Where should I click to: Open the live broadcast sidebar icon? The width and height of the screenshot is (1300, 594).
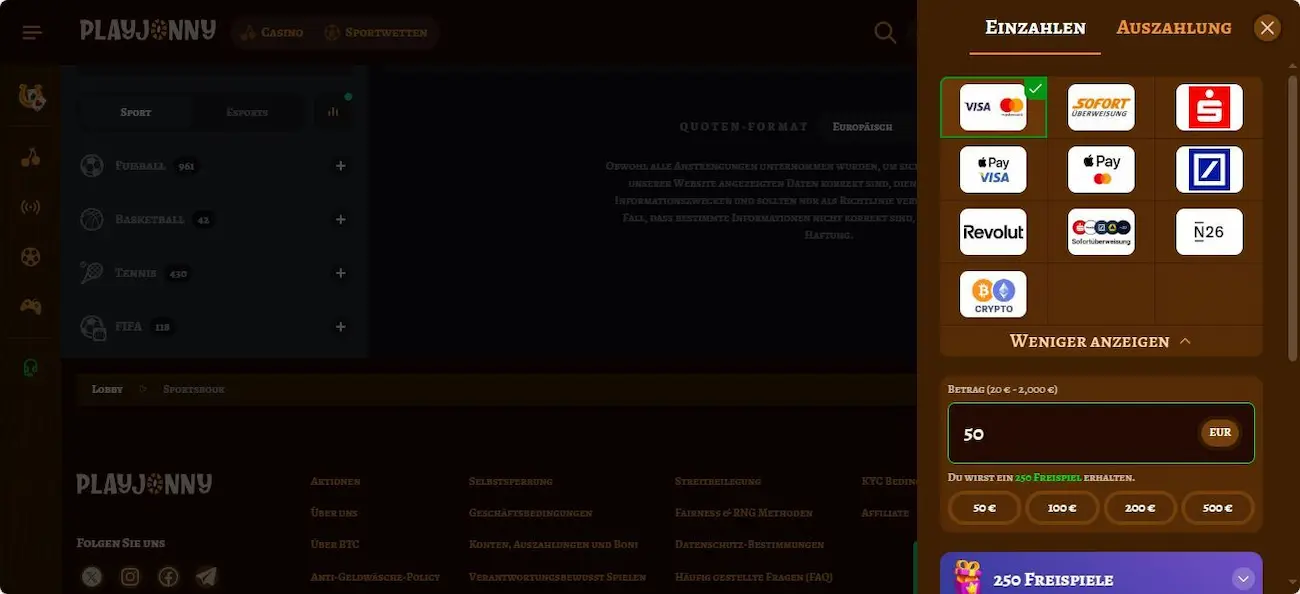tap(31, 207)
